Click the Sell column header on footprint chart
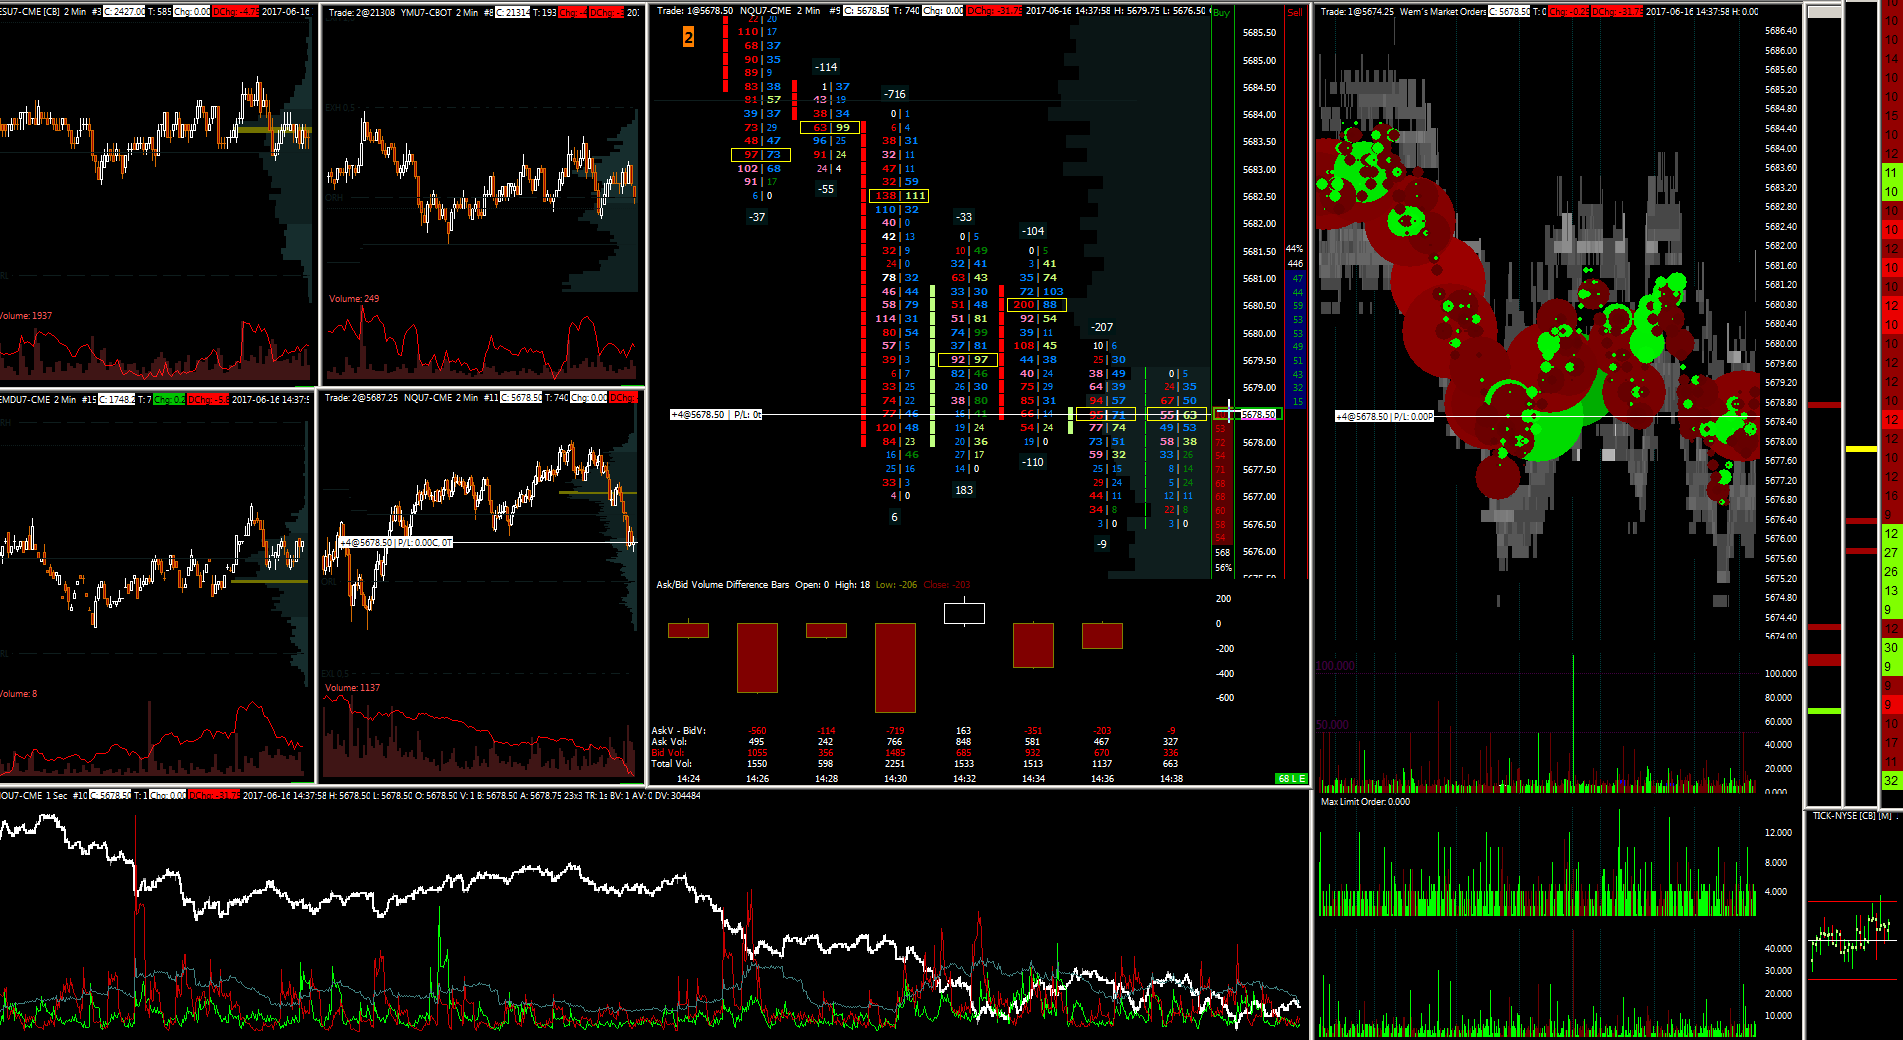This screenshot has height=1040, width=1903. click(1295, 13)
